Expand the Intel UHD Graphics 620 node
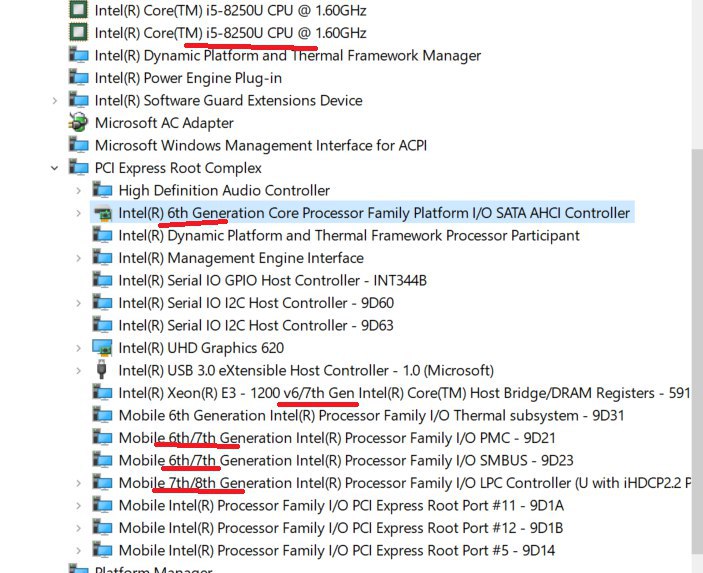This screenshot has height=573, width=703. click(78, 348)
